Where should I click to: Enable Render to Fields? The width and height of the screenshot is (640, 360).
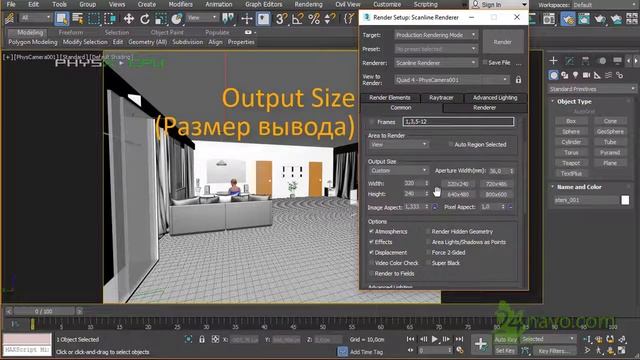(371, 274)
